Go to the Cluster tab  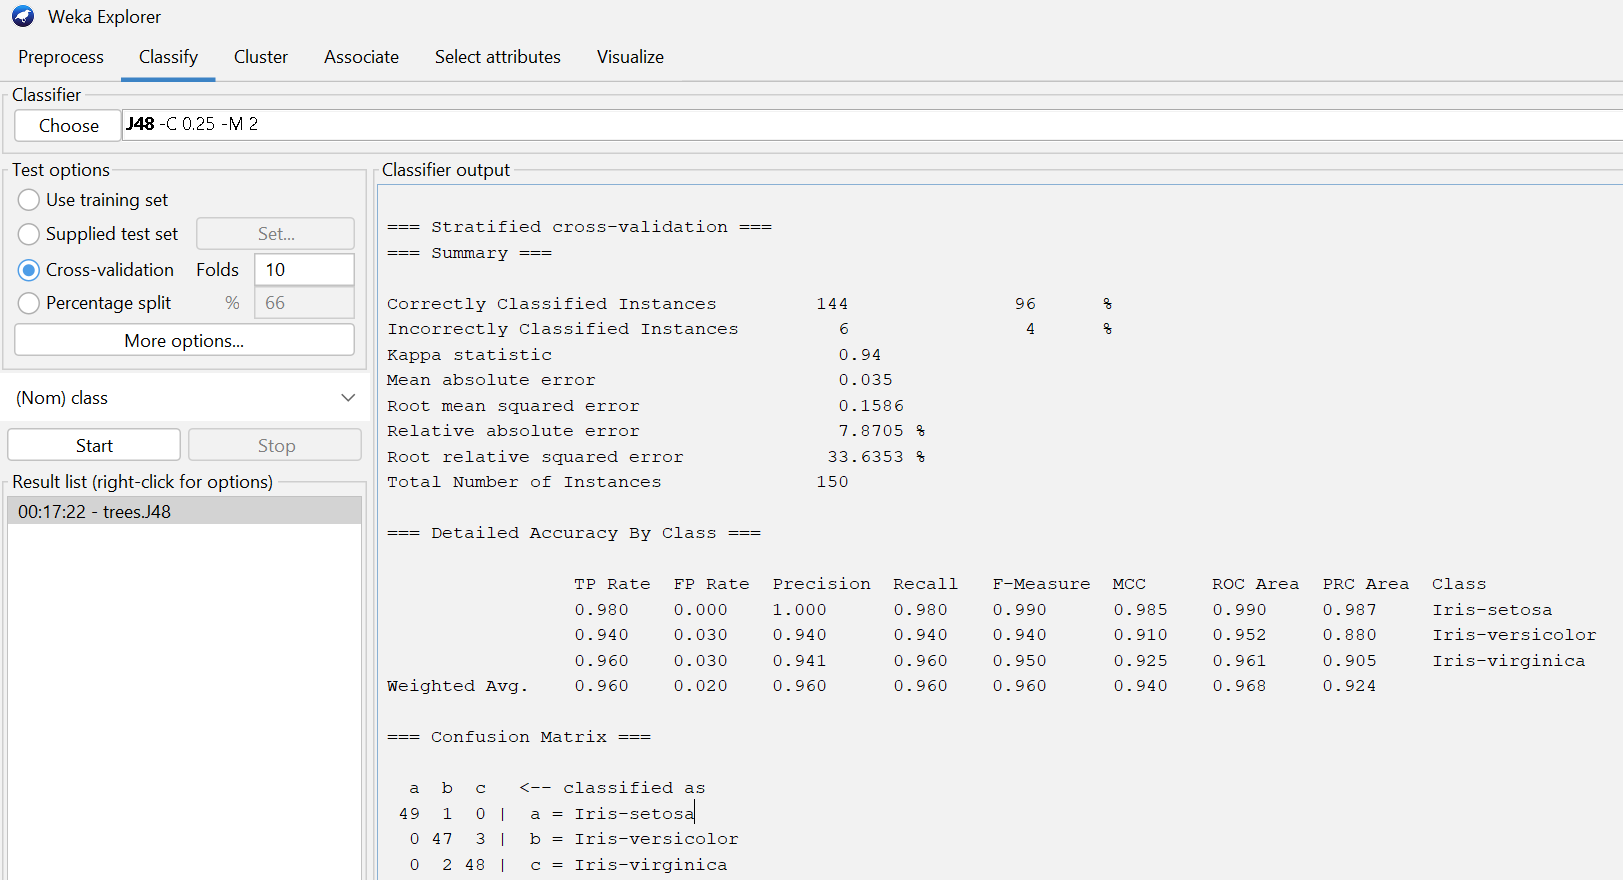click(261, 57)
